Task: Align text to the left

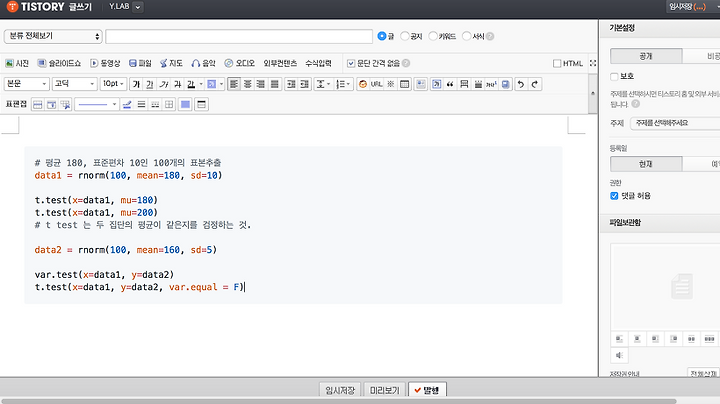Action: (x=234, y=84)
